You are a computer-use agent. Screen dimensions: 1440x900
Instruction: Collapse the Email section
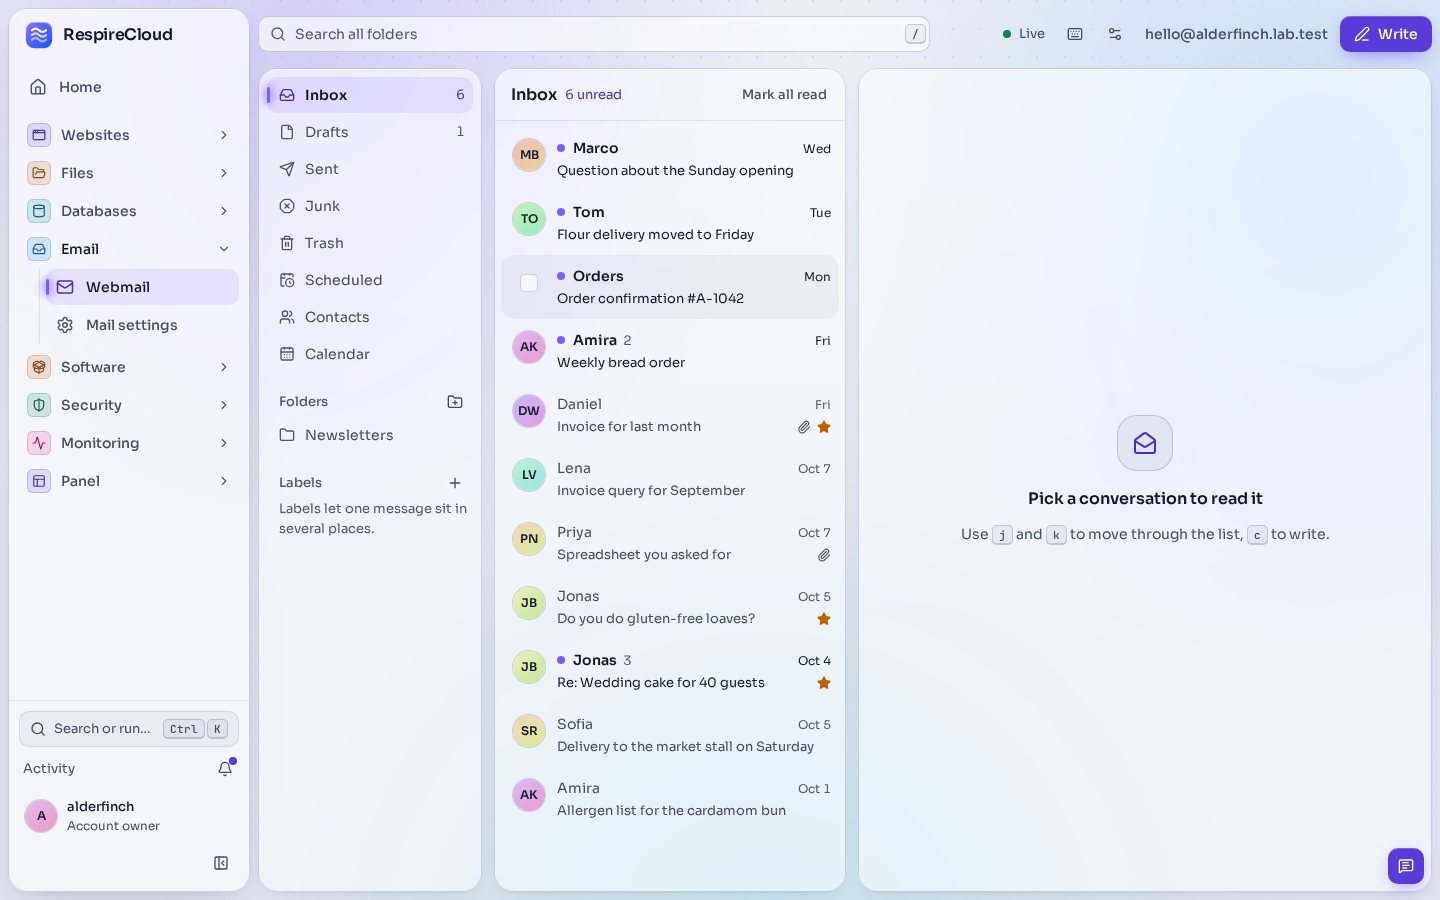[x=129, y=249]
